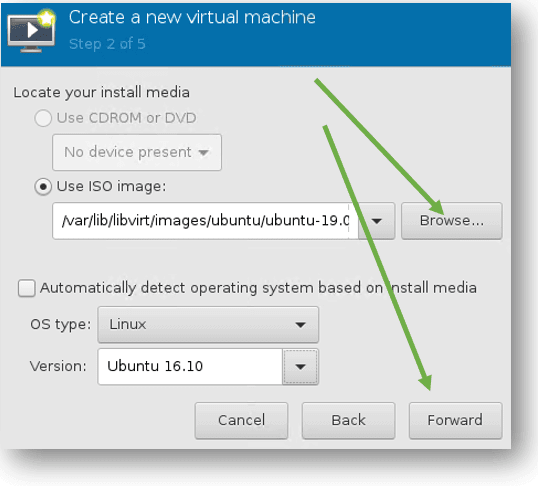This screenshot has width=538, height=486.
Task: Expand the Version dropdown arrow
Action: tap(301, 367)
